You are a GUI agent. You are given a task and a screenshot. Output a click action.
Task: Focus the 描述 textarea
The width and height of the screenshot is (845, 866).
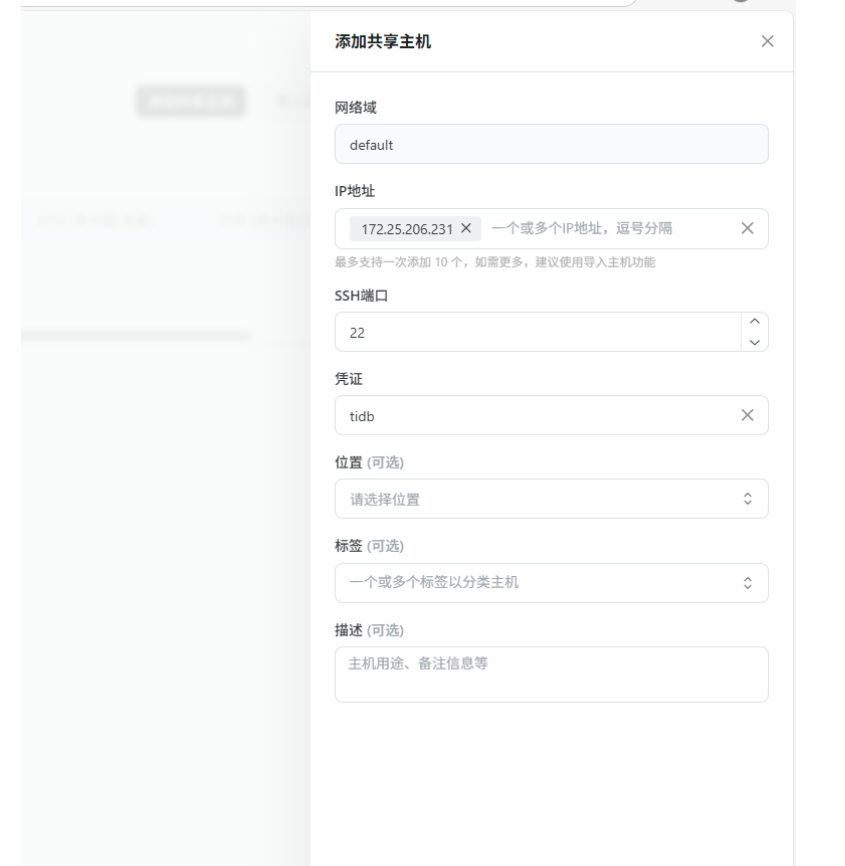click(x=551, y=674)
